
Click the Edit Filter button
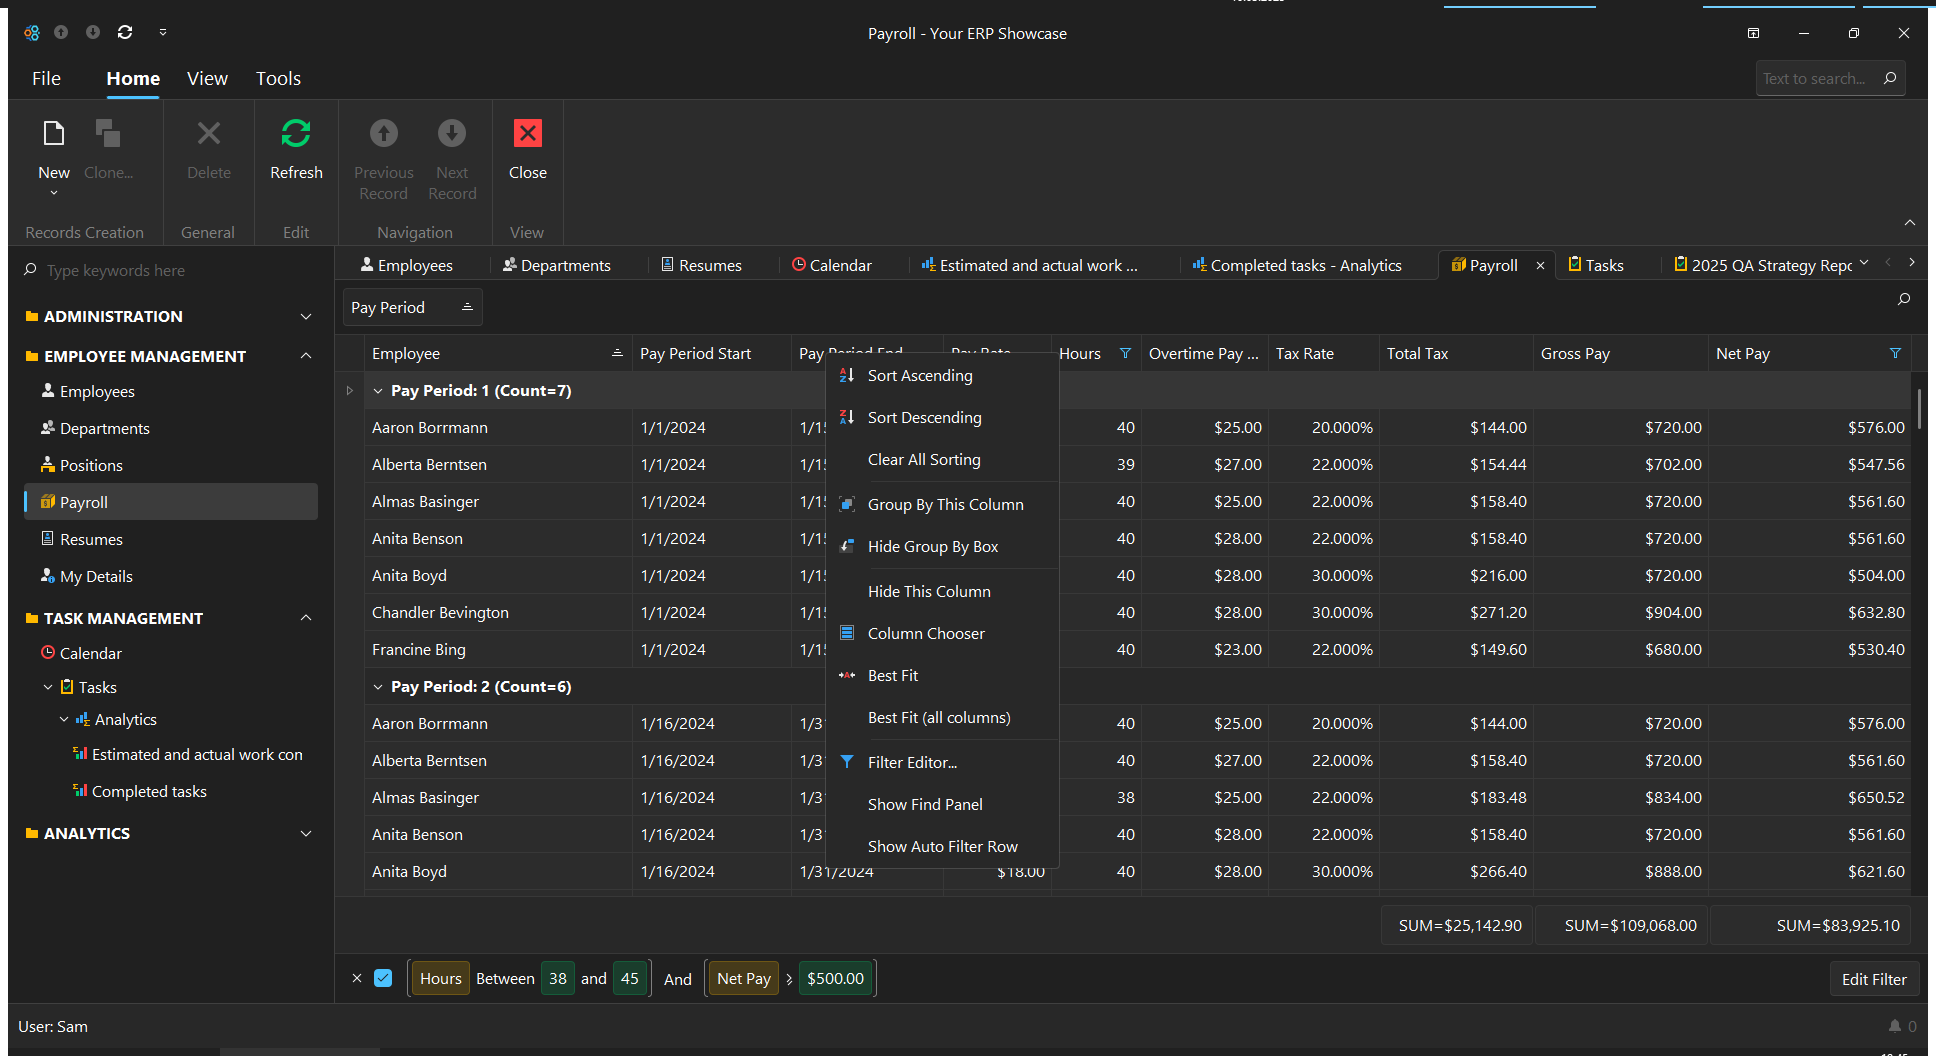coord(1873,979)
